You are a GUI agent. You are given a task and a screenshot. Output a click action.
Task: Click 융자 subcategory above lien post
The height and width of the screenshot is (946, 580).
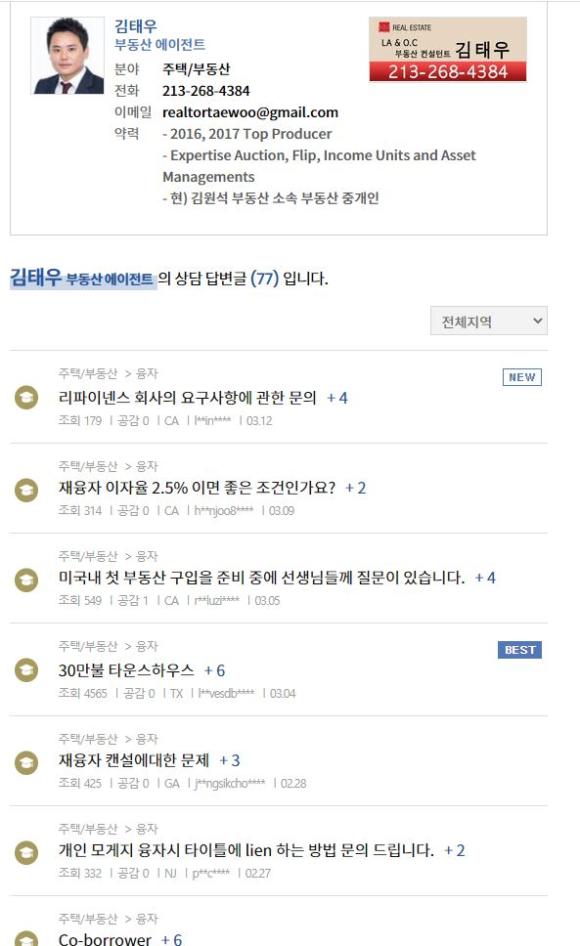147,828
